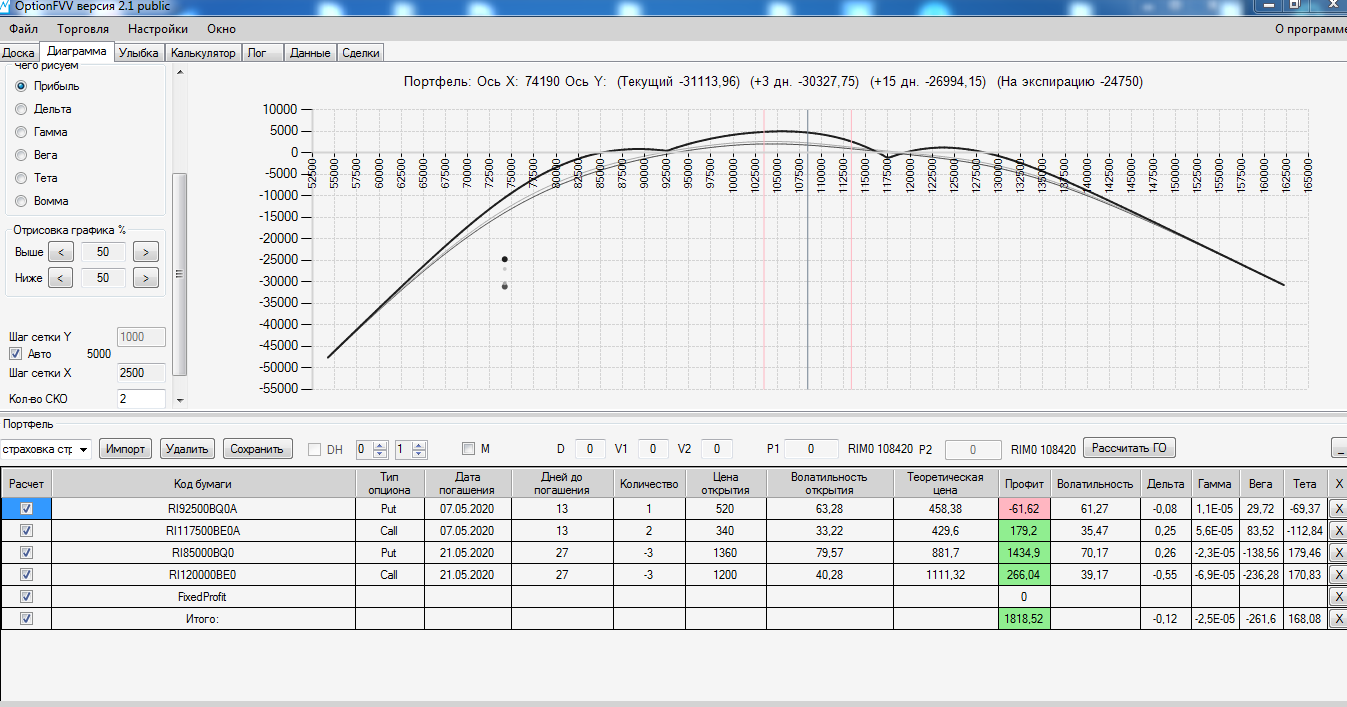Toggle Расчет checkbox for RI85000BQ0
This screenshot has height=707, width=1347.
26,552
